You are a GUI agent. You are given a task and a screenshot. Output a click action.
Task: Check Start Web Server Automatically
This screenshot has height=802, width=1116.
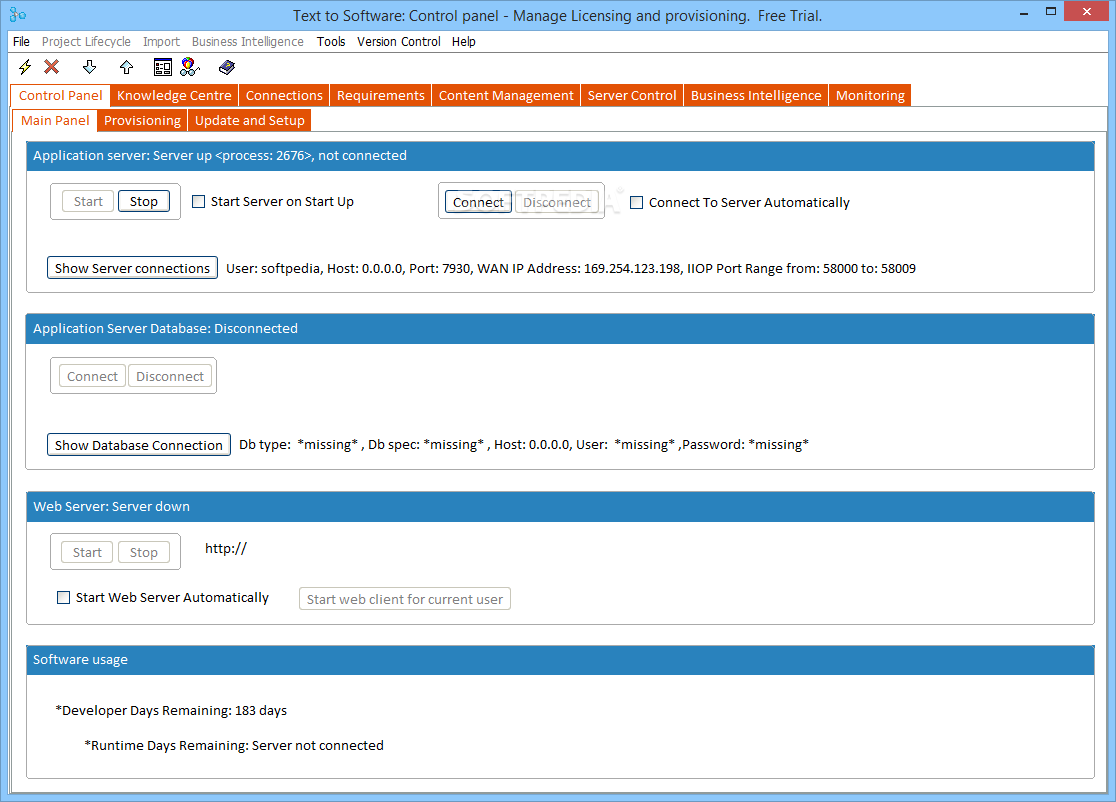(x=63, y=598)
